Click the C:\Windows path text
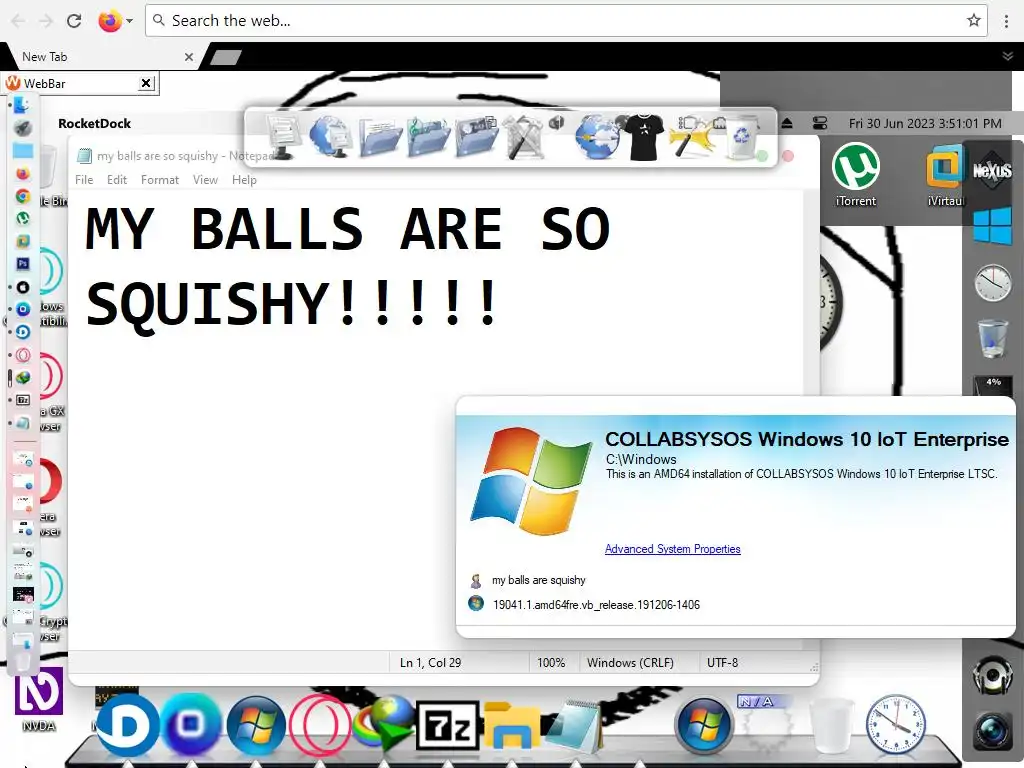The height and width of the screenshot is (768, 1024). click(x=641, y=459)
